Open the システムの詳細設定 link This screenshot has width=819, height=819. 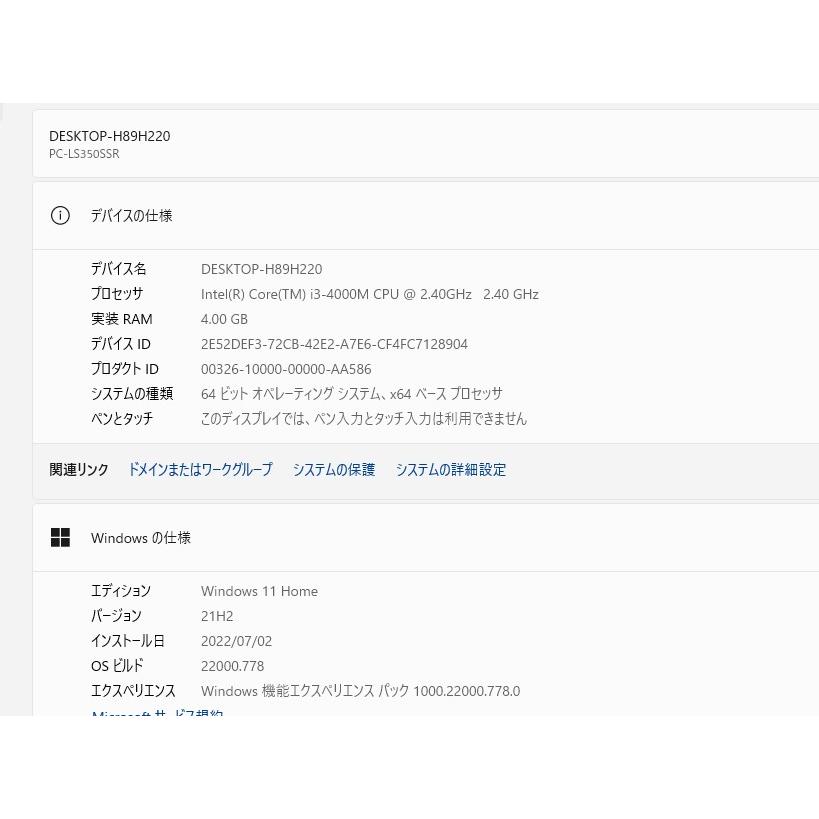[x=450, y=470]
